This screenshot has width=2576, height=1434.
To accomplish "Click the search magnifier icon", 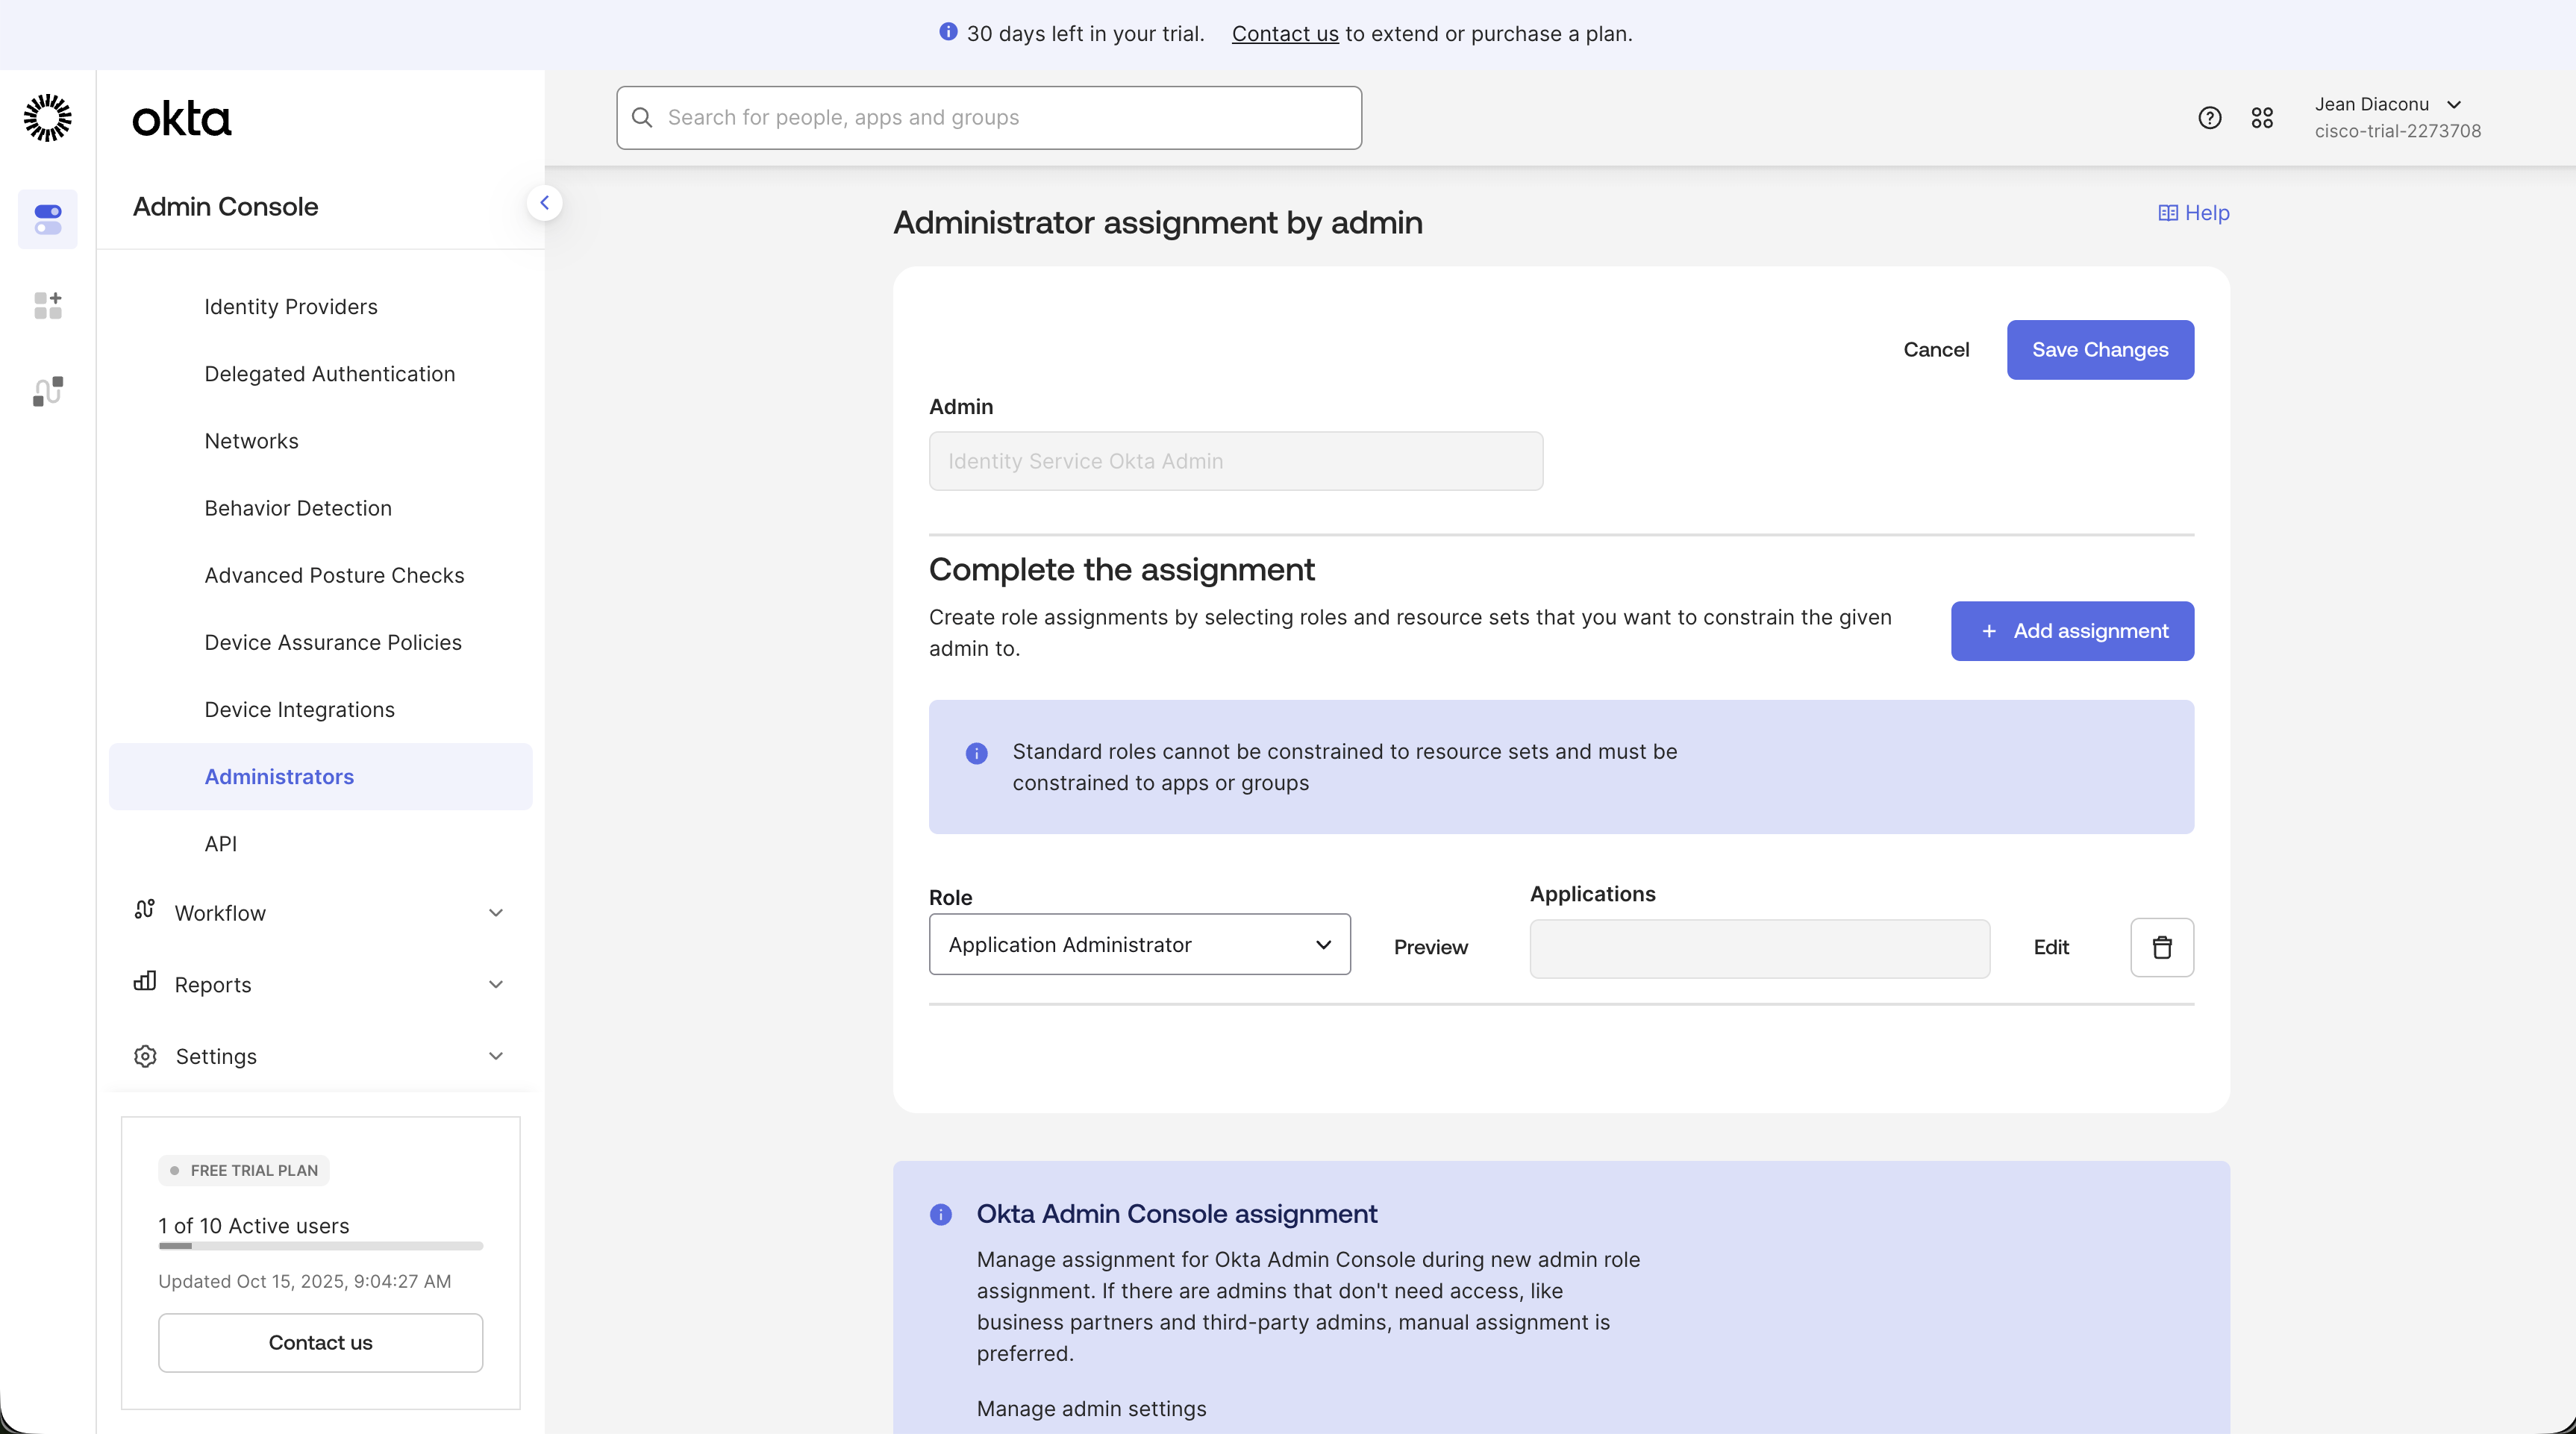I will [x=643, y=117].
